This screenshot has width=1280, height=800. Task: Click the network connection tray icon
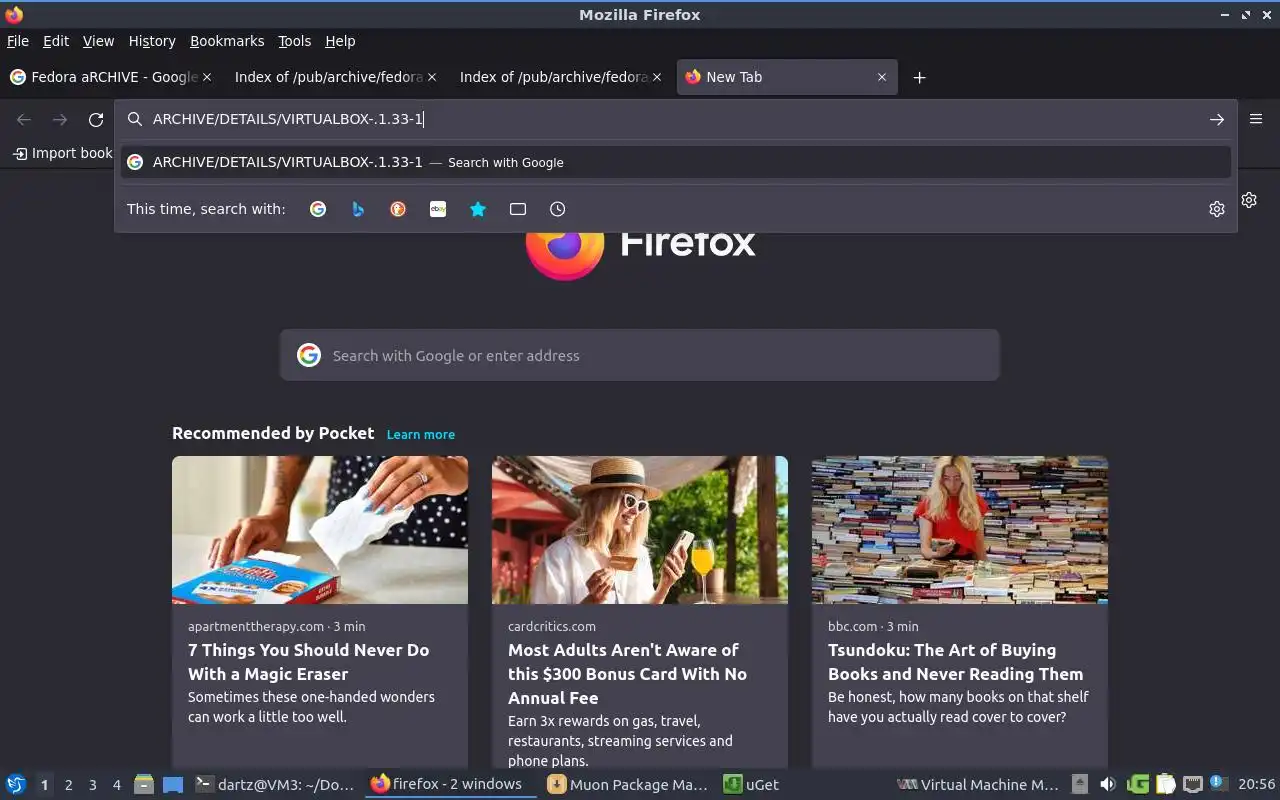[1192, 785]
